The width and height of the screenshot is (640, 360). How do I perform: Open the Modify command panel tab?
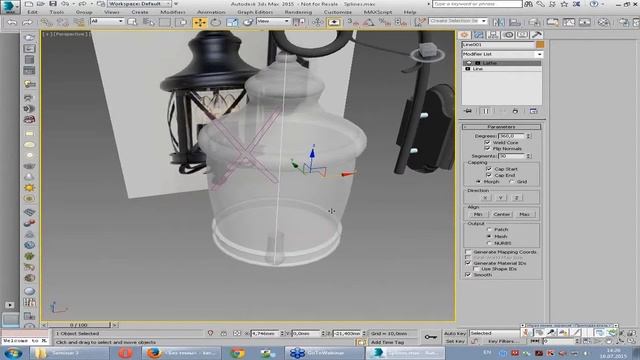479,35
